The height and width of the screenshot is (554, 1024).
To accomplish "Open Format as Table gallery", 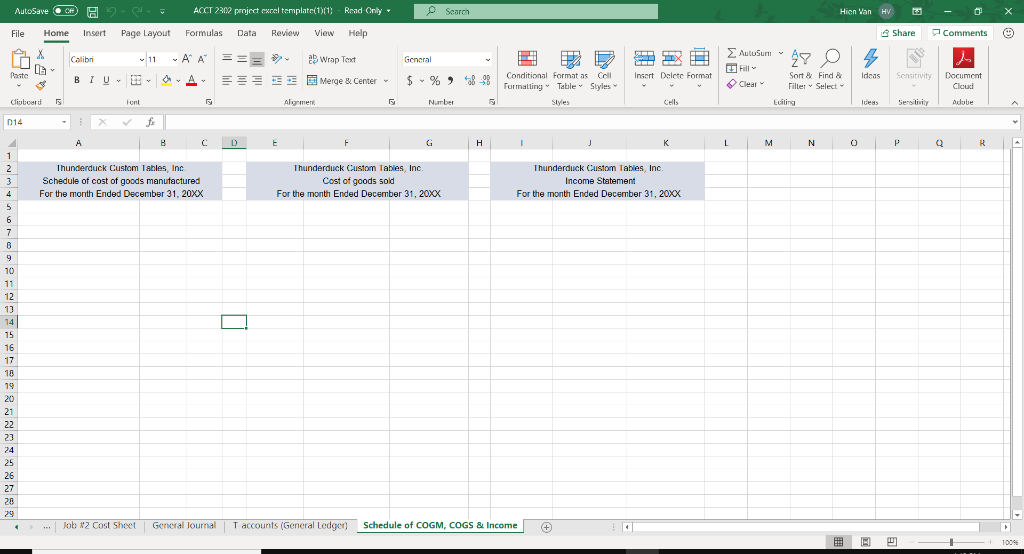I will pos(570,70).
